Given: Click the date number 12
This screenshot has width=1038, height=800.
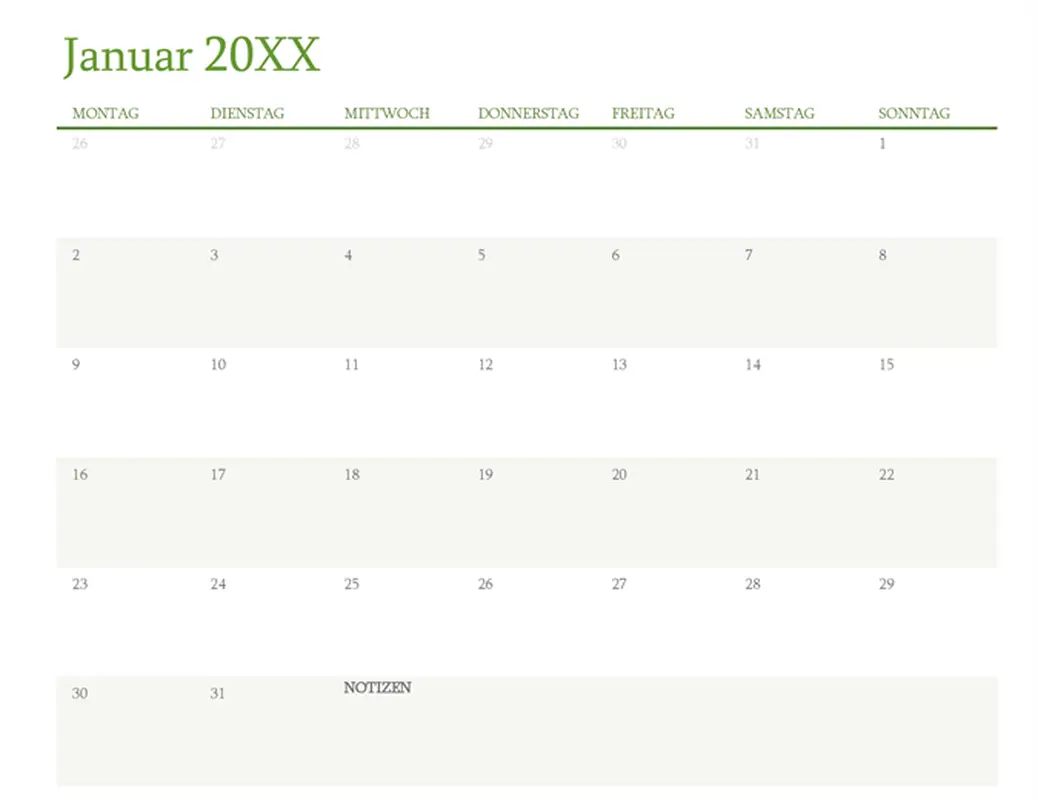Looking at the screenshot, I should tap(486, 364).
